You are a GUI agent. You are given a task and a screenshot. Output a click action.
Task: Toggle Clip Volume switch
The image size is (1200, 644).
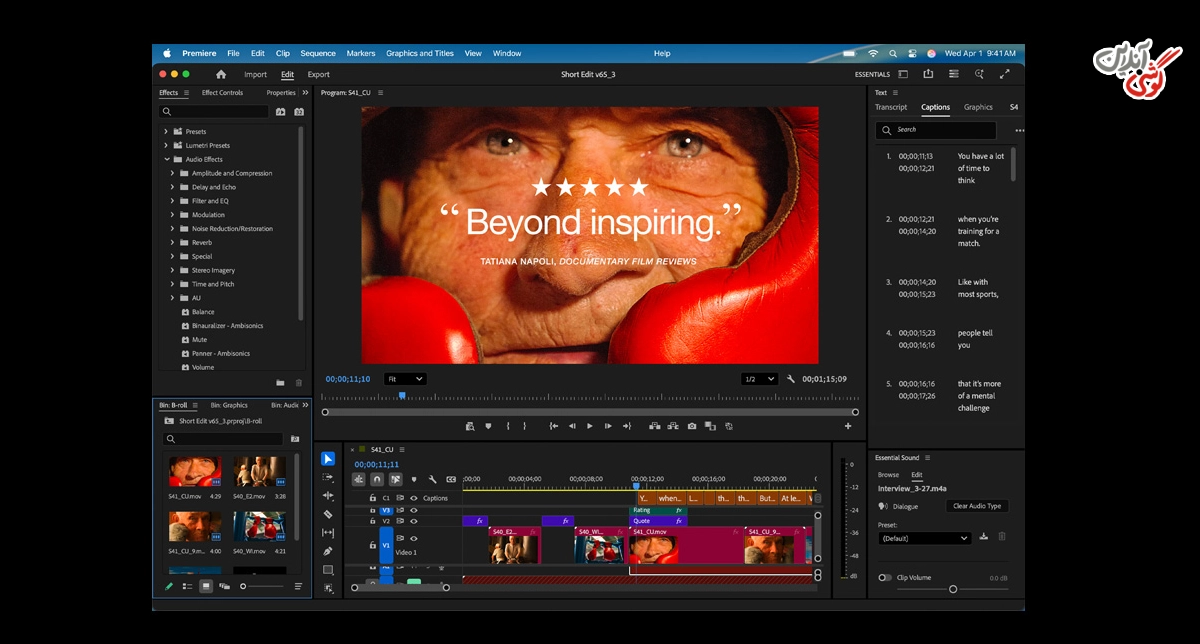click(x=885, y=577)
